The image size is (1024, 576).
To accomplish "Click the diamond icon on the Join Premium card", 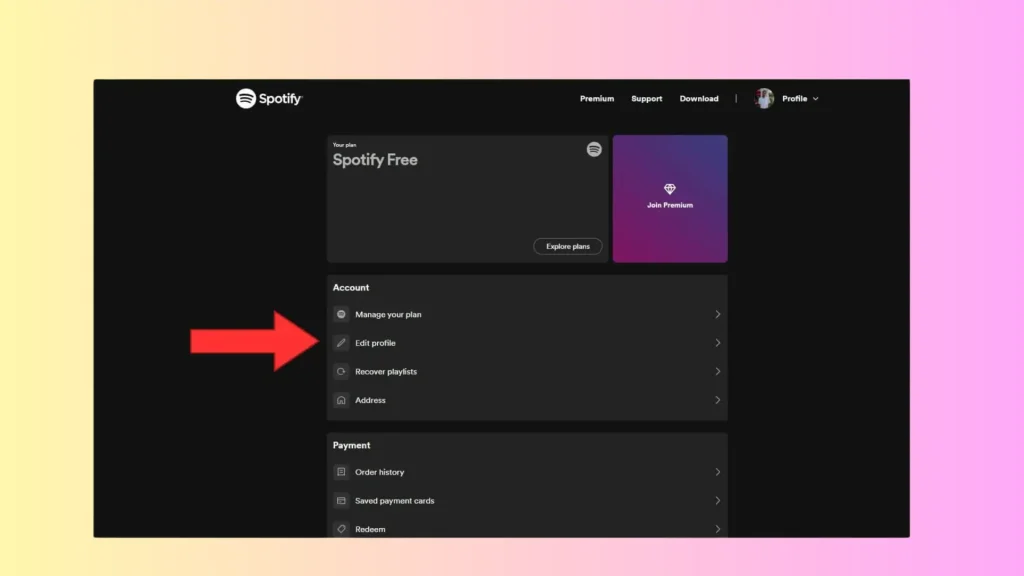I will [x=669, y=189].
